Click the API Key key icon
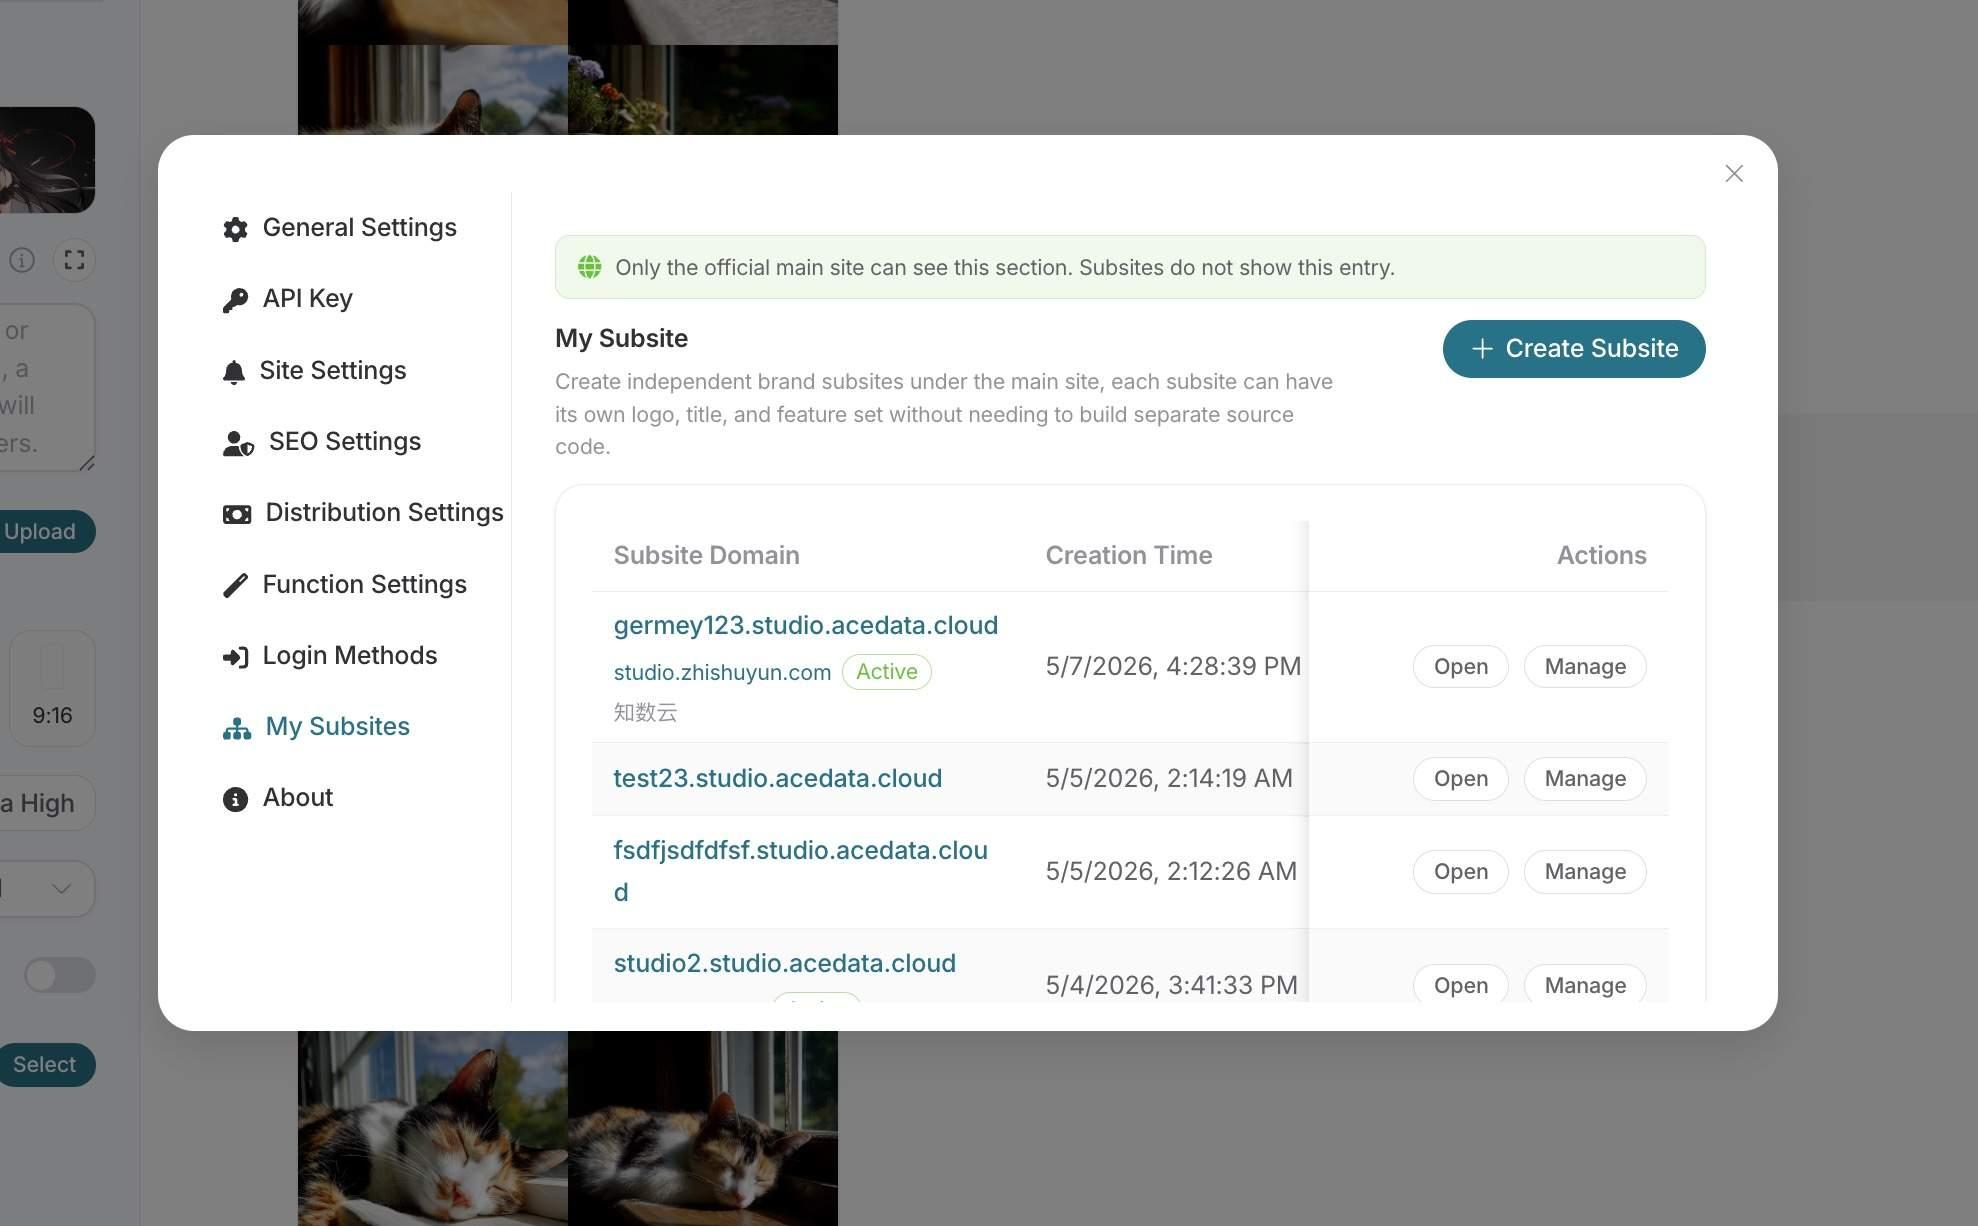Viewport: 1978px width, 1226px height. (235, 300)
